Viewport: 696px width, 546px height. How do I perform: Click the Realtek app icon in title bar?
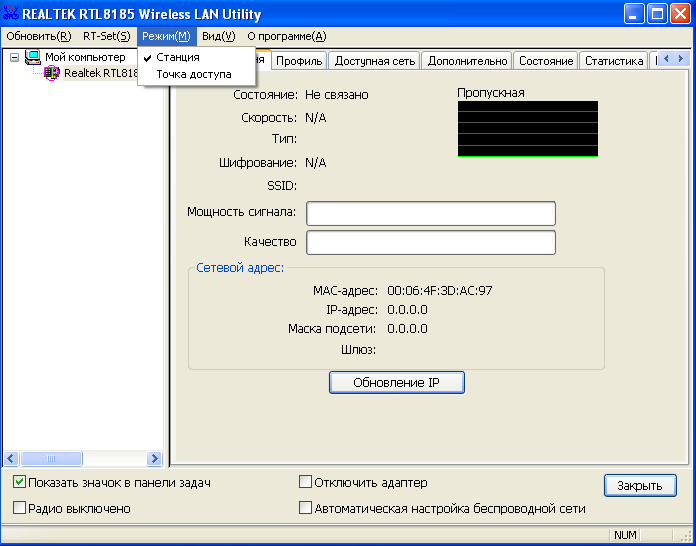(11, 13)
